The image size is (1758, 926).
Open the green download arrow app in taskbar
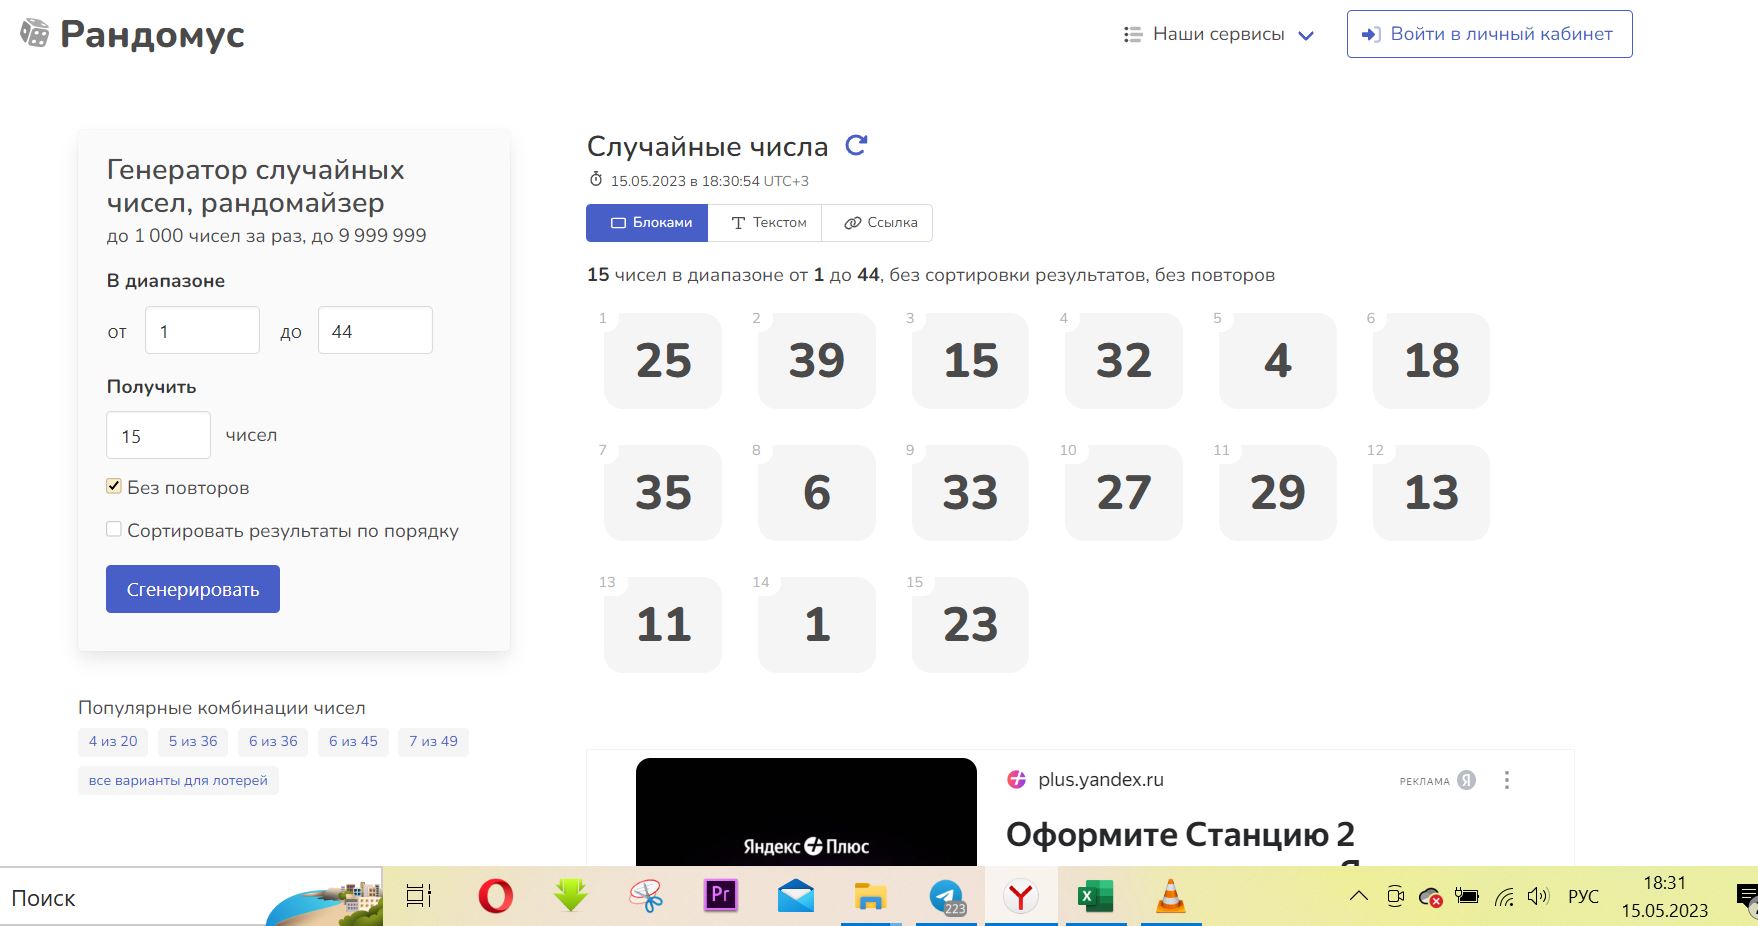571,896
